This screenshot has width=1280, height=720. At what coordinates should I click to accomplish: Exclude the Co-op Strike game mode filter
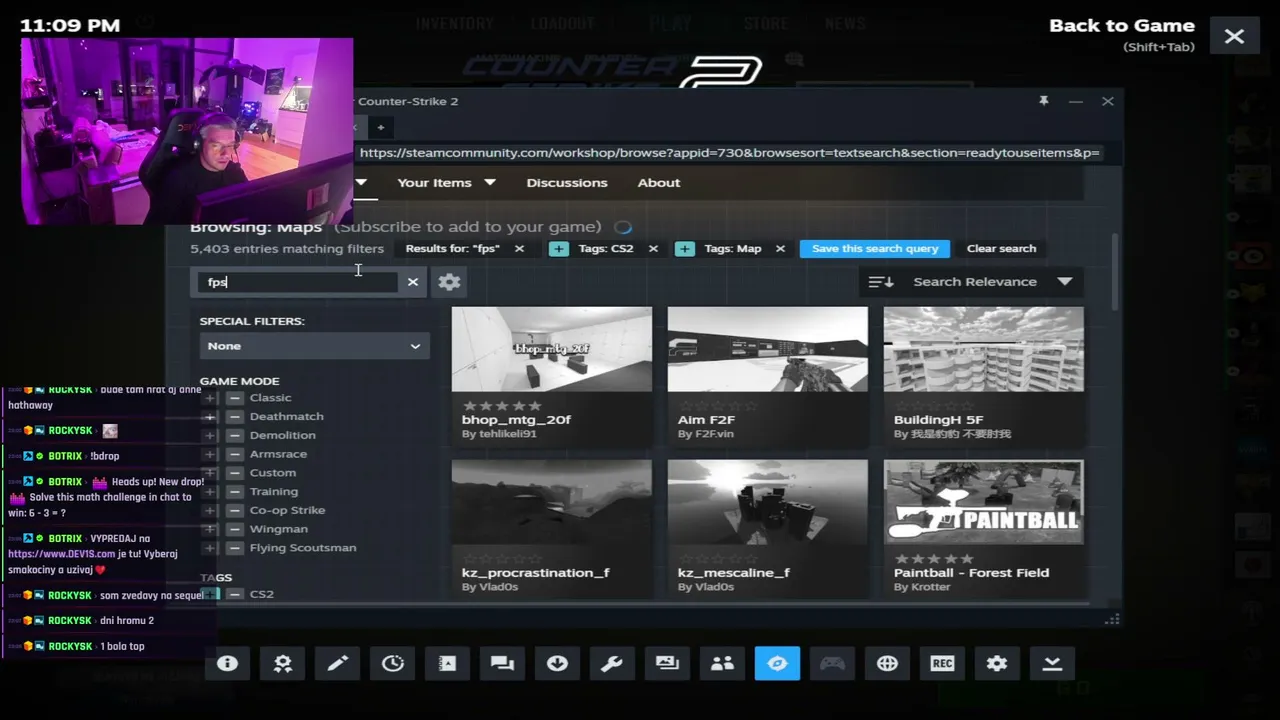coord(234,510)
